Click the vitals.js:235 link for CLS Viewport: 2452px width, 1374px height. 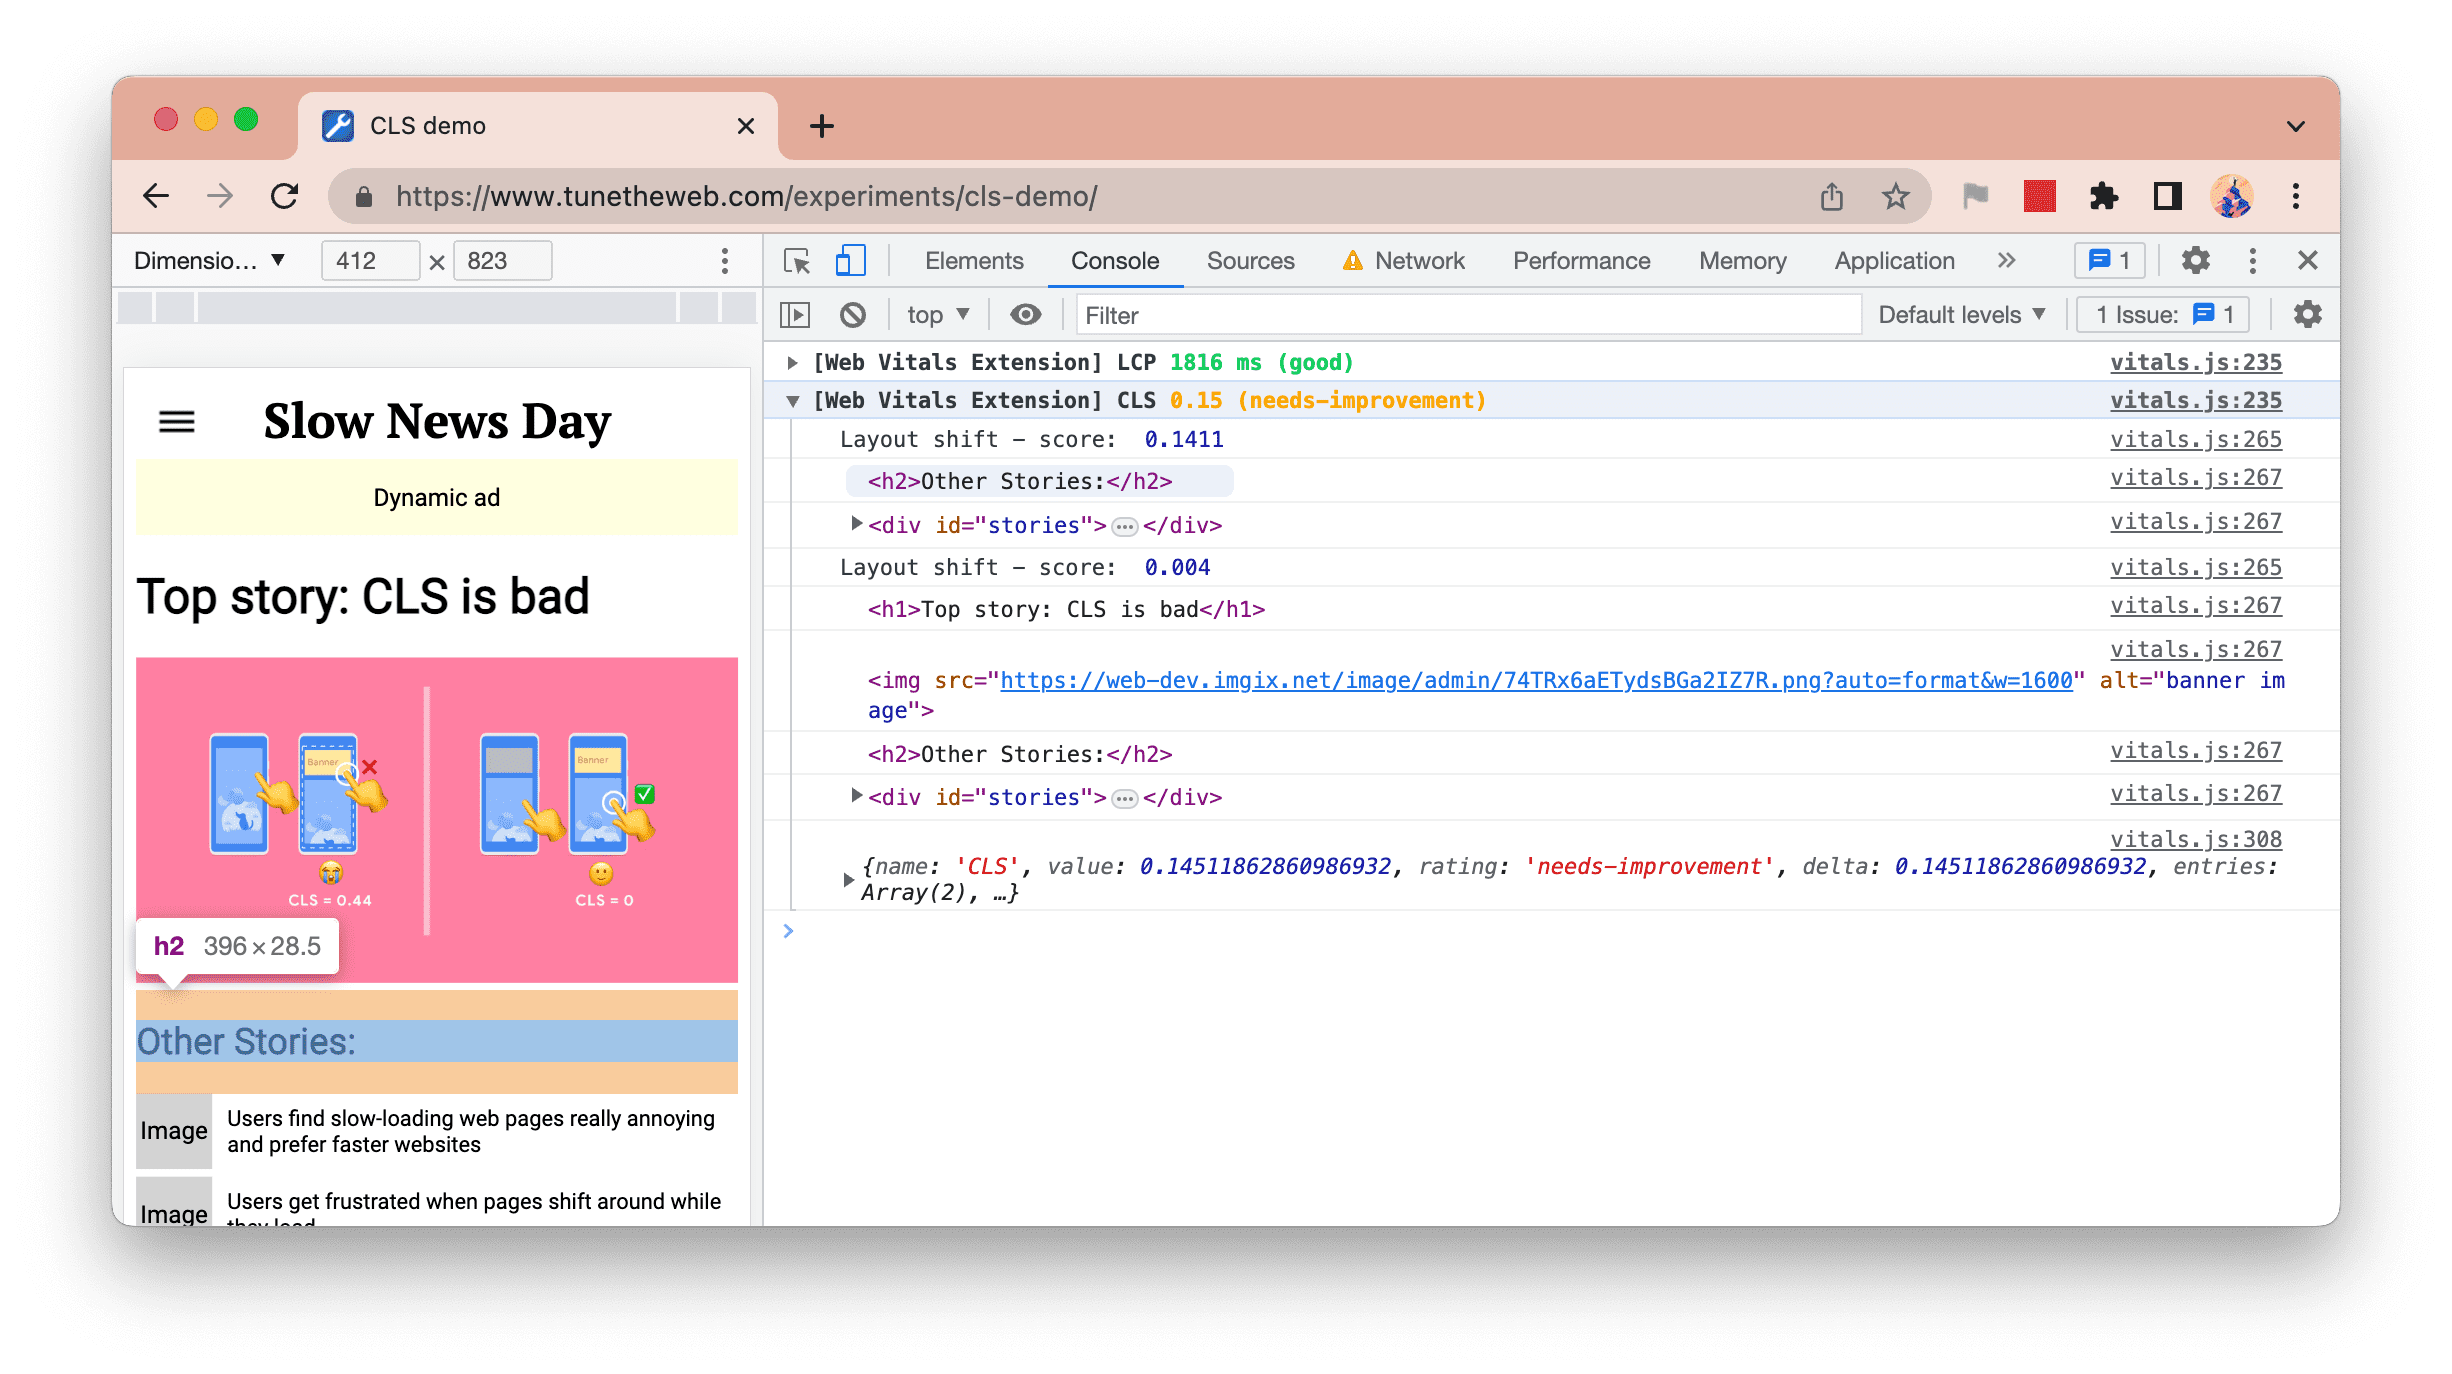click(2194, 399)
